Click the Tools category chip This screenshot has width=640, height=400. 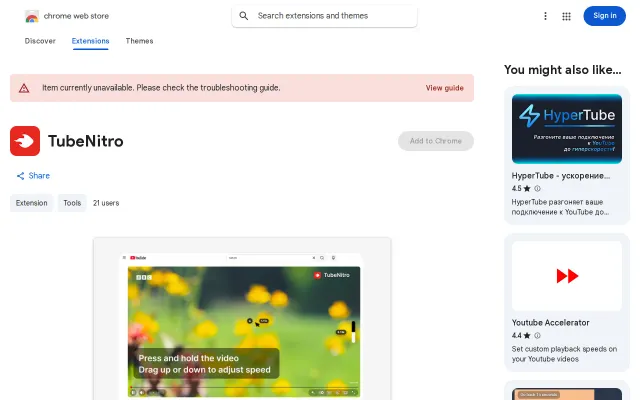pyautogui.click(x=72, y=203)
